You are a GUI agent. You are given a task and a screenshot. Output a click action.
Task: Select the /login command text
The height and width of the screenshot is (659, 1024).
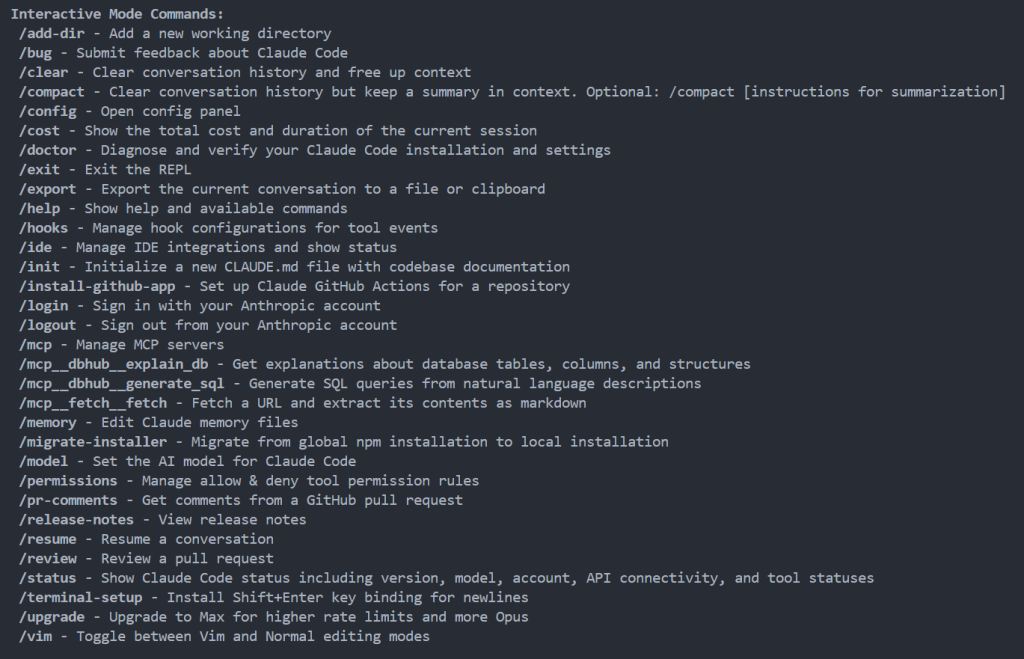click(x=43, y=306)
